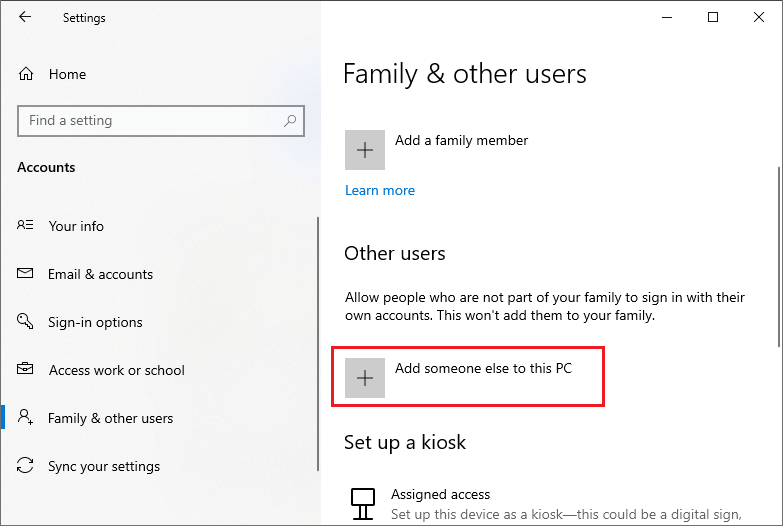Click the back arrow in Settings

point(25,17)
